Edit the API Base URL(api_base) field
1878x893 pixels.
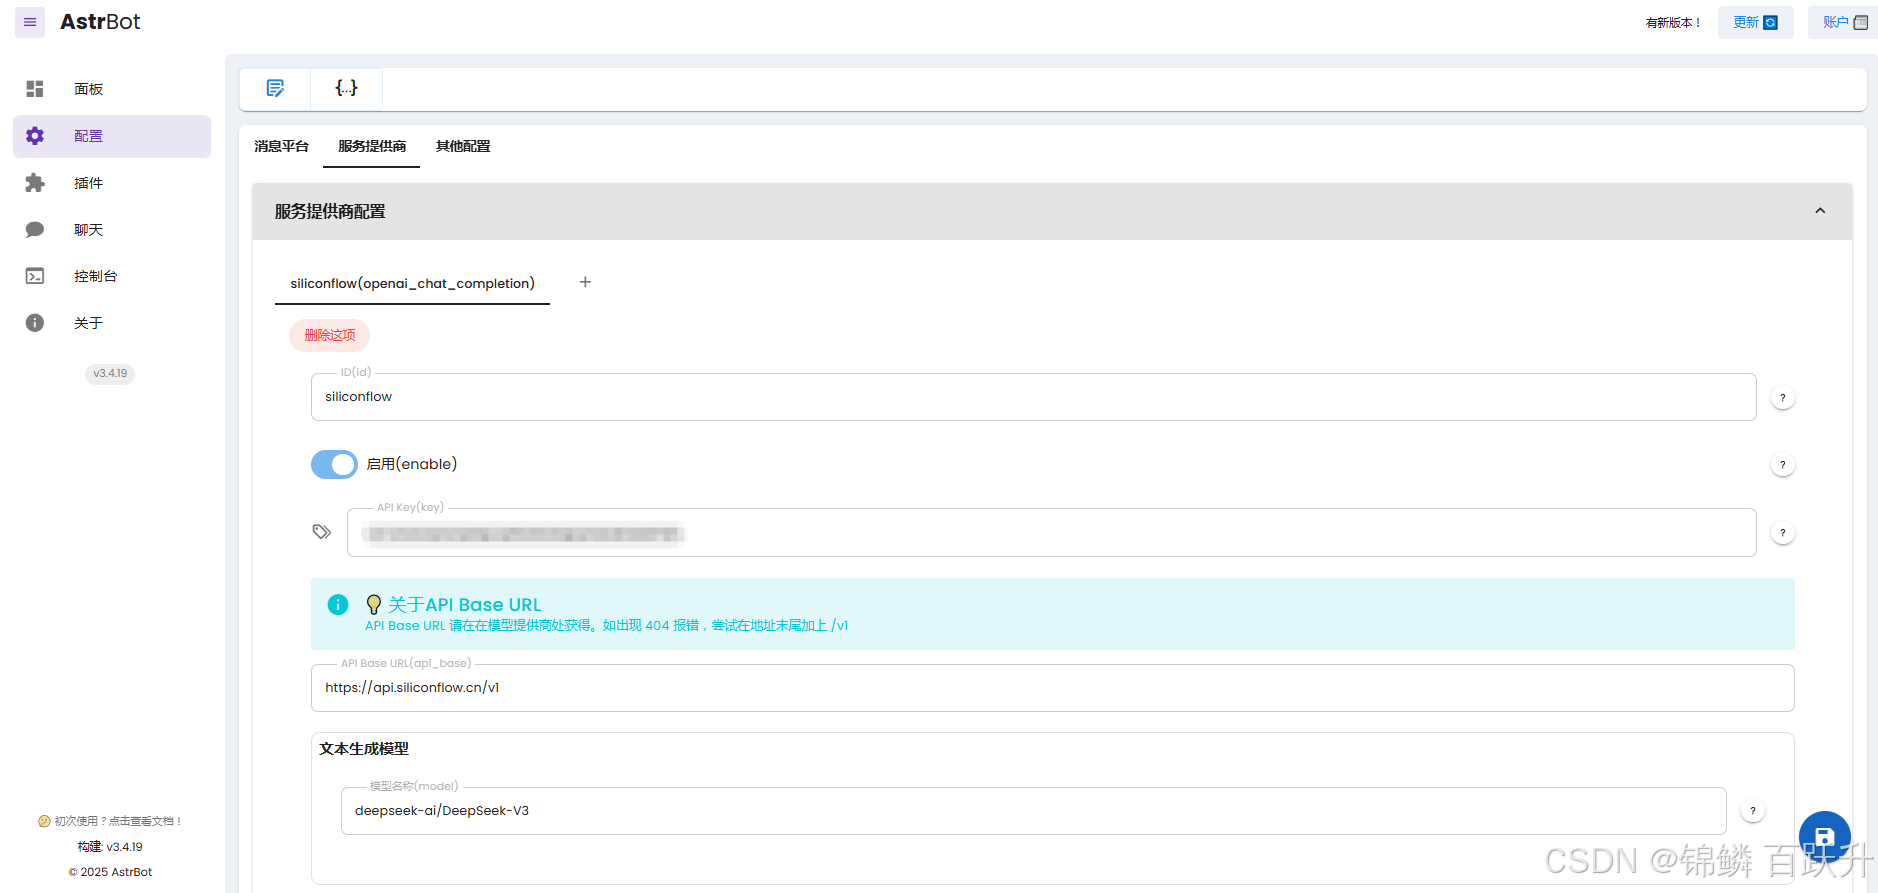point(1052,688)
